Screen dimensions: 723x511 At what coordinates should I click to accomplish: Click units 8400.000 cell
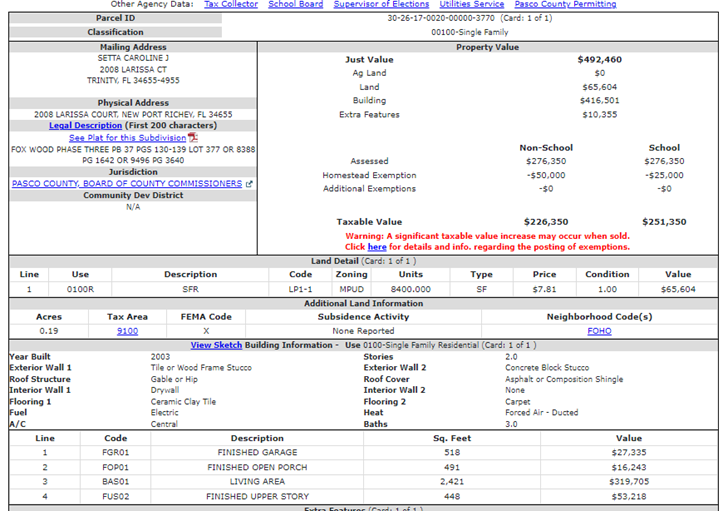(x=410, y=290)
